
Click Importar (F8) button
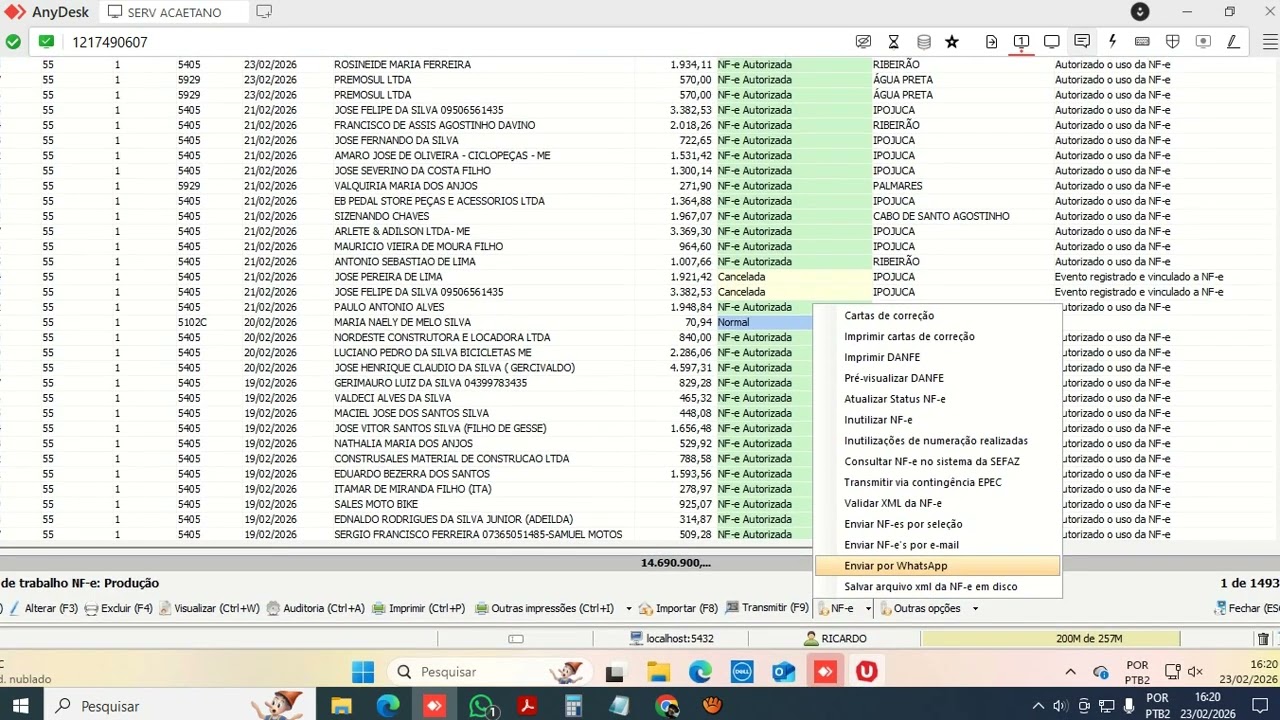click(679, 608)
